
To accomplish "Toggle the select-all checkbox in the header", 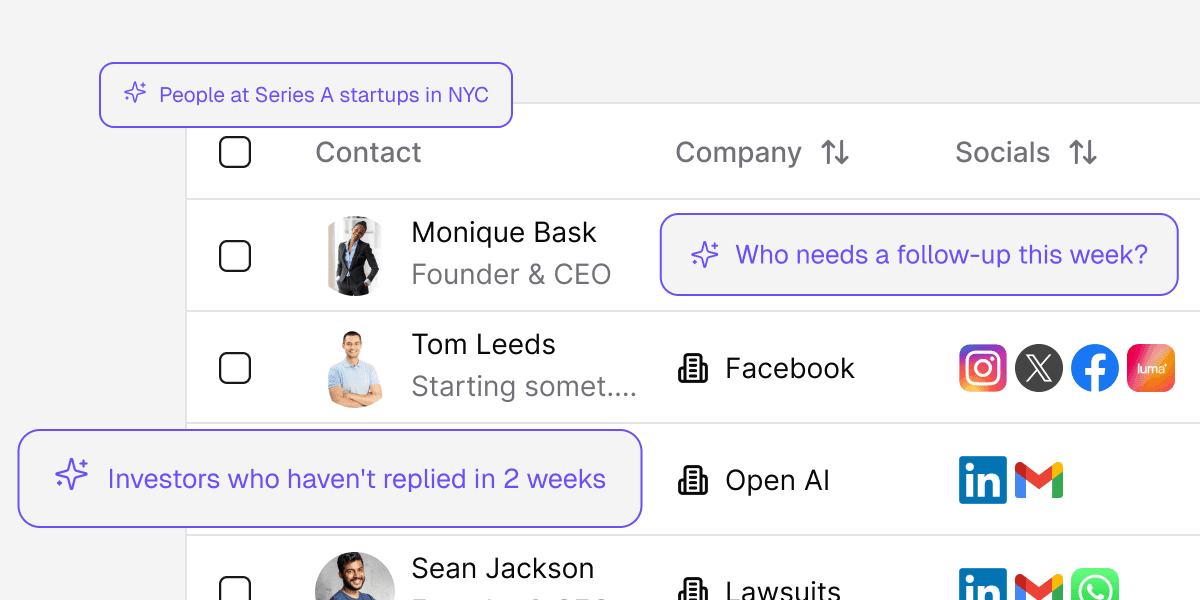I will point(235,152).
